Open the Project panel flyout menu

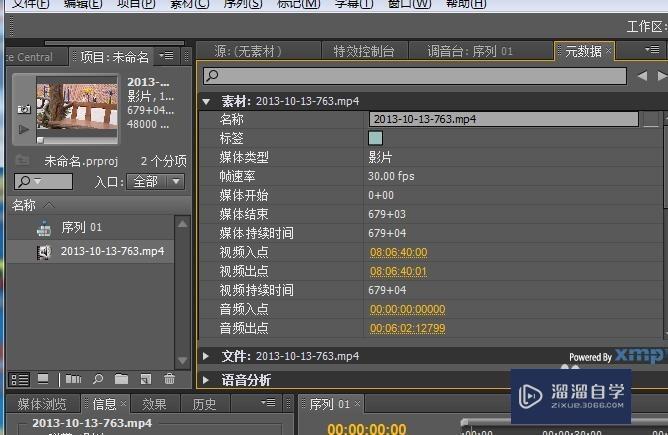[166, 56]
